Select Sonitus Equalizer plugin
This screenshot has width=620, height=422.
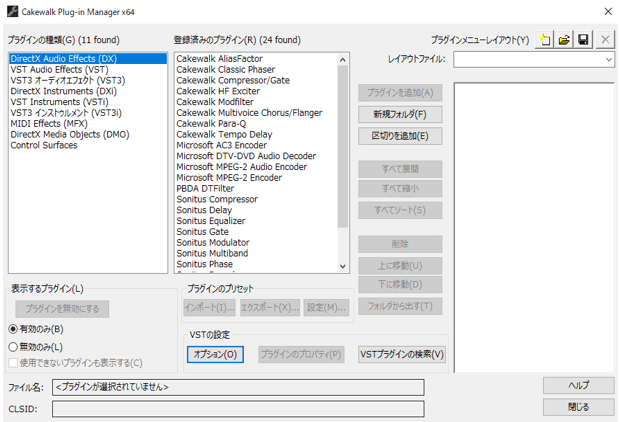(256, 221)
